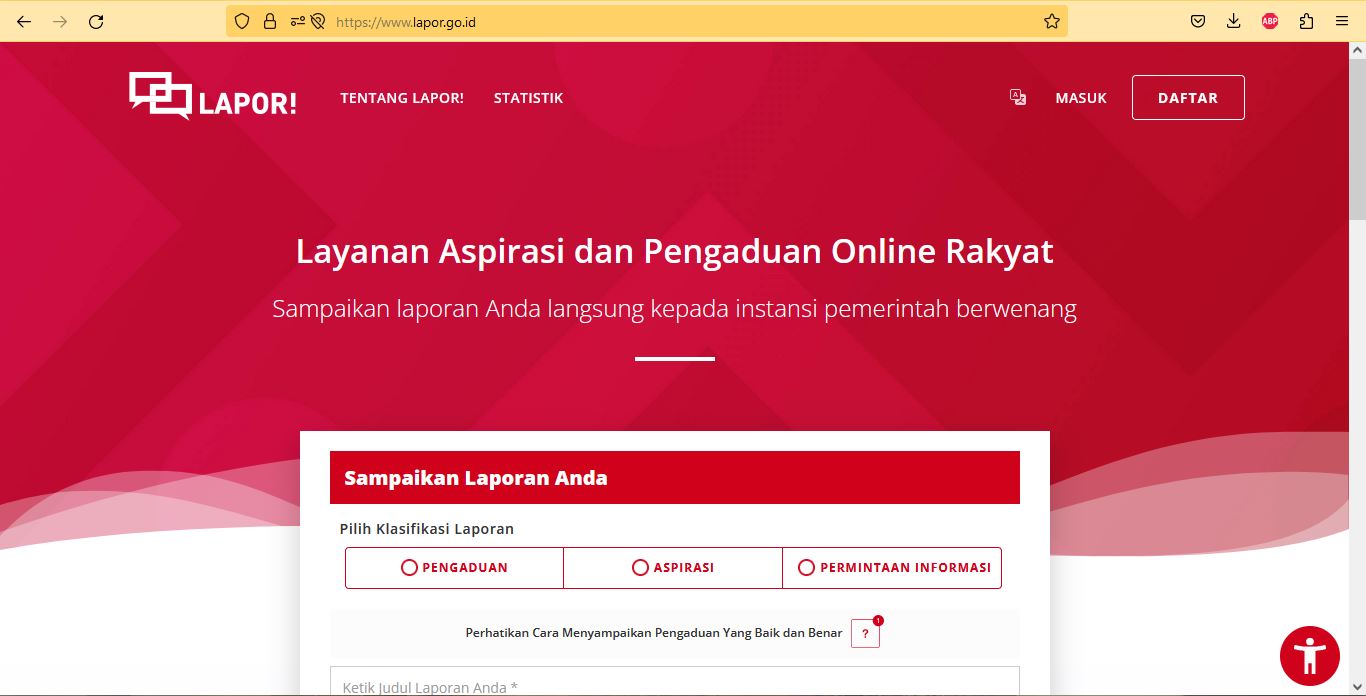Open the help question mark button

(865, 633)
